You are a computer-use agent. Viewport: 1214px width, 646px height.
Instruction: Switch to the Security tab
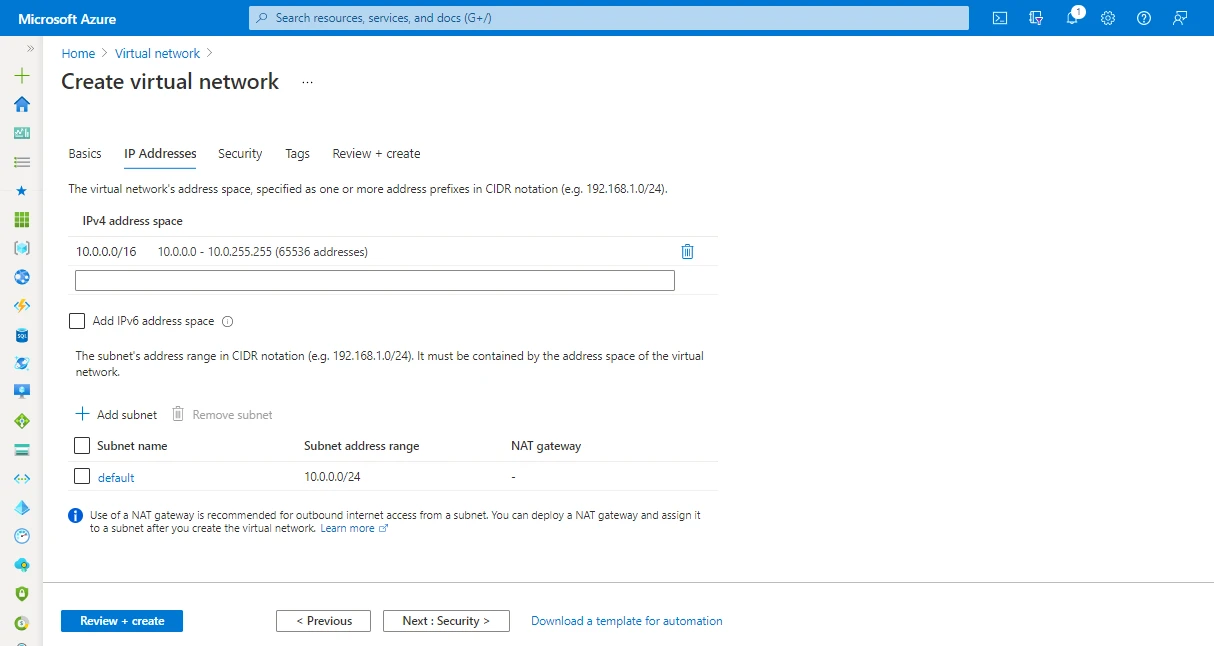tap(240, 154)
